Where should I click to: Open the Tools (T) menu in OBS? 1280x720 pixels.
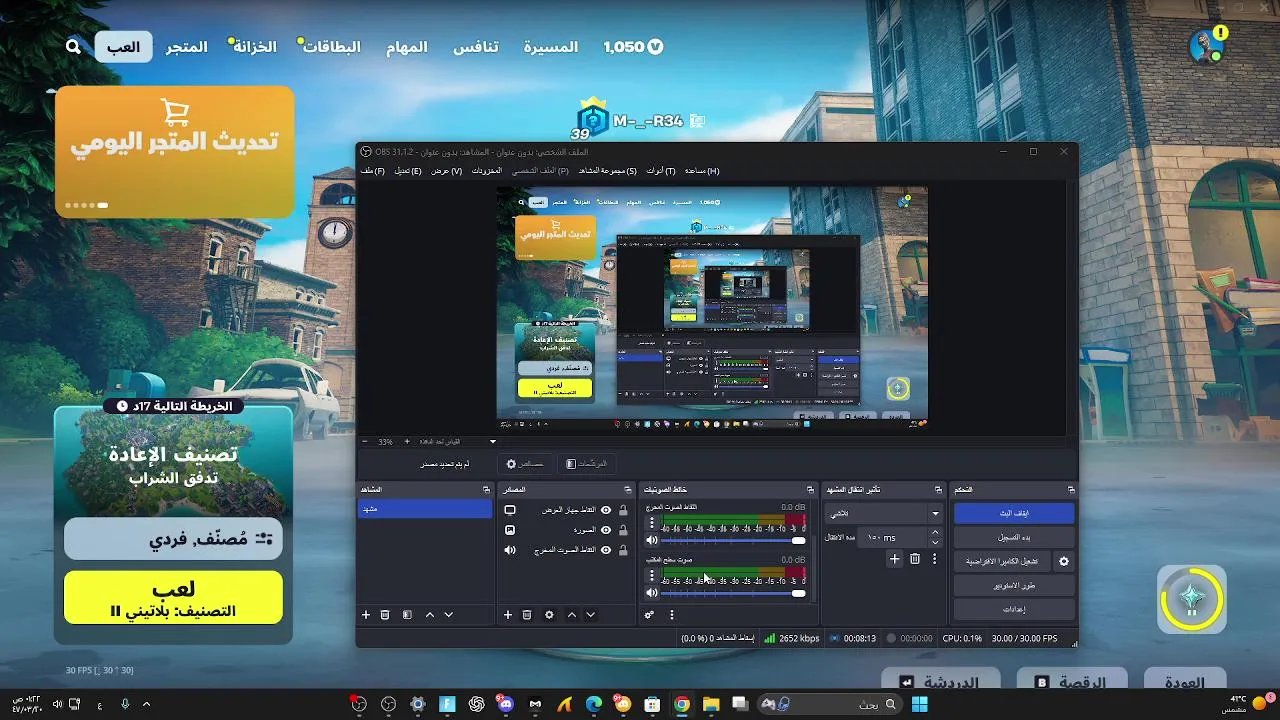[x=661, y=171]
